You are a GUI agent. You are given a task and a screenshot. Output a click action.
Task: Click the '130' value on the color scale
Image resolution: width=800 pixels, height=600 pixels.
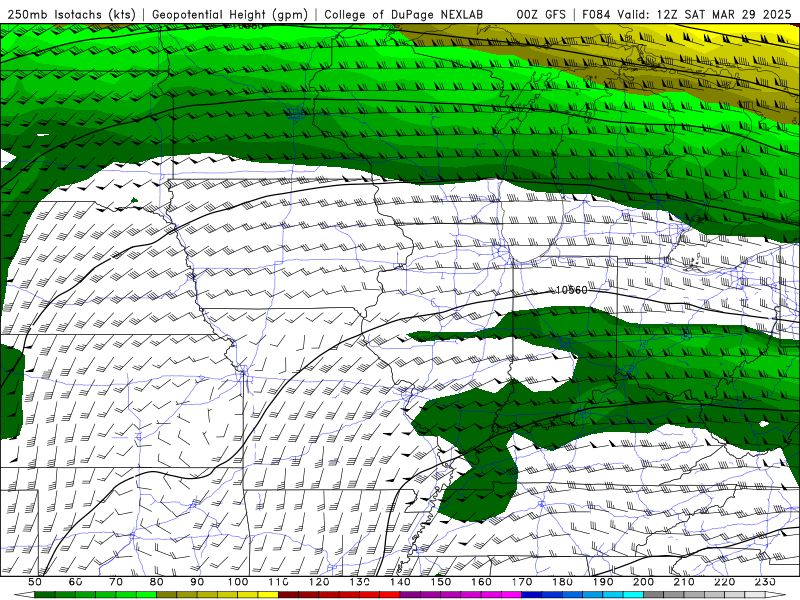coord(360,582)
